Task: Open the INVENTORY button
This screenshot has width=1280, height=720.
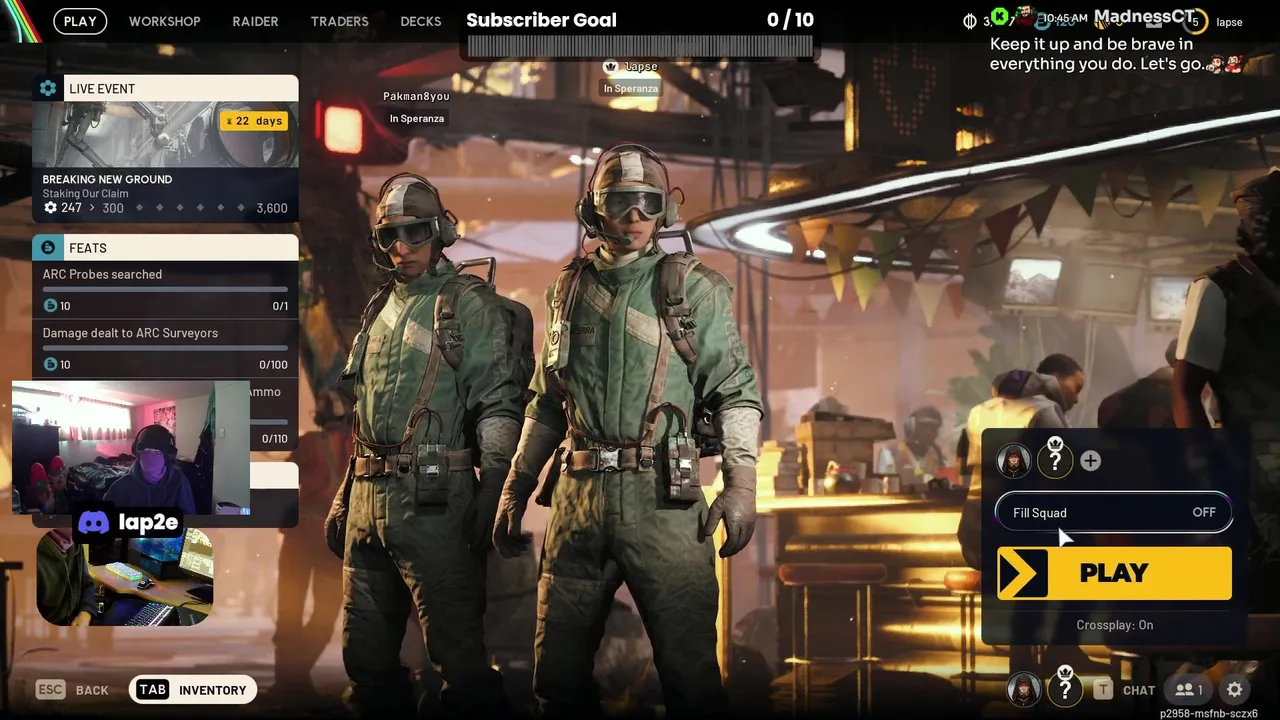Action: pyautogui.click(x=193, y=689)
